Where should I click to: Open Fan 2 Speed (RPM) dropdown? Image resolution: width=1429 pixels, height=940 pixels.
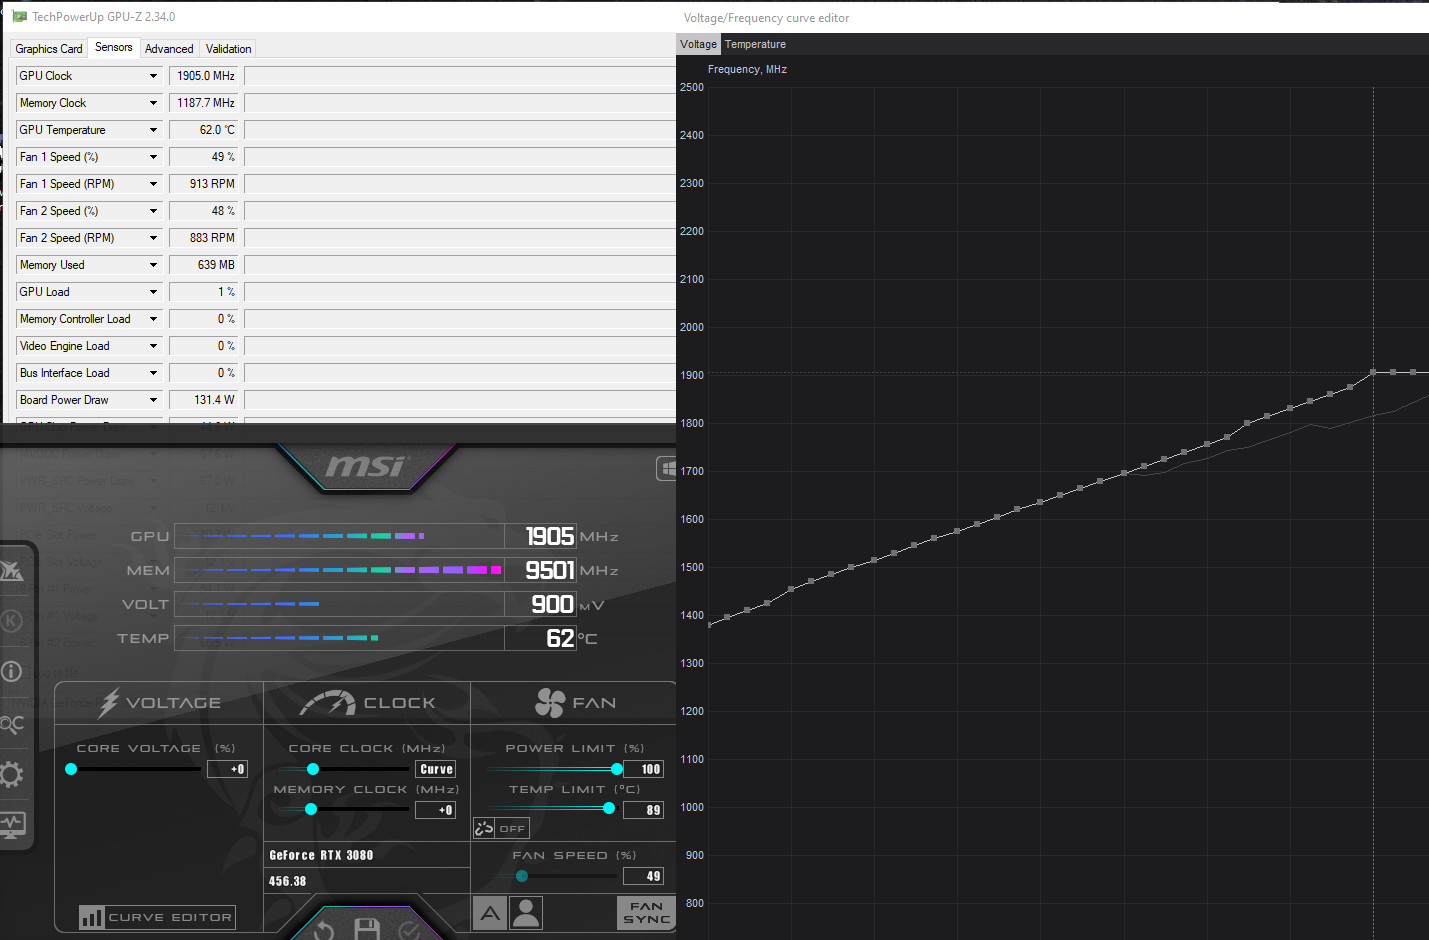[153, 238]
